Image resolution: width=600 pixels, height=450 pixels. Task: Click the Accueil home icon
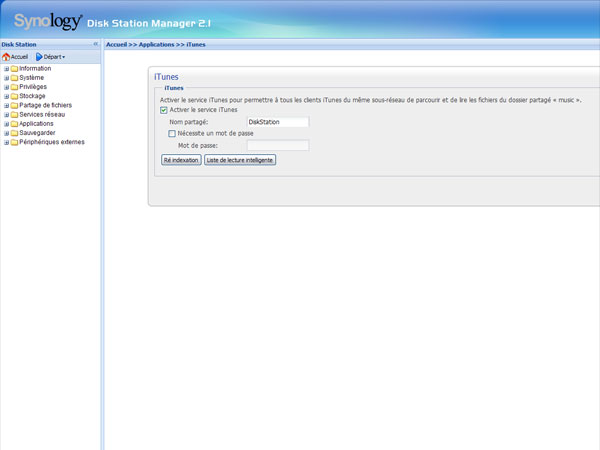tap(6, 57)
